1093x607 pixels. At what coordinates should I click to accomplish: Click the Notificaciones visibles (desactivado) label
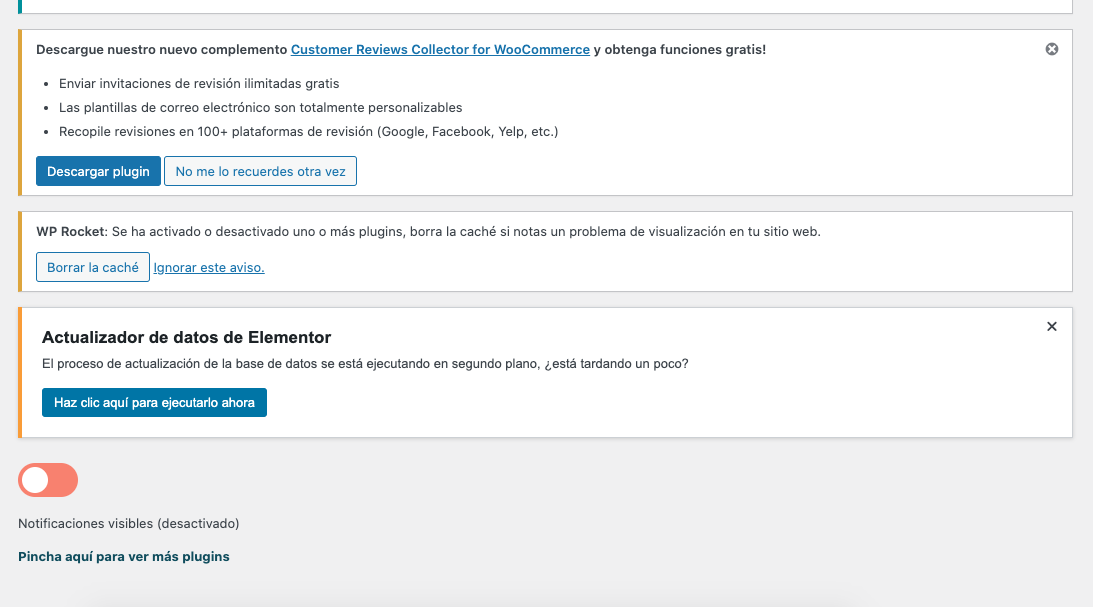pos(129,523)
